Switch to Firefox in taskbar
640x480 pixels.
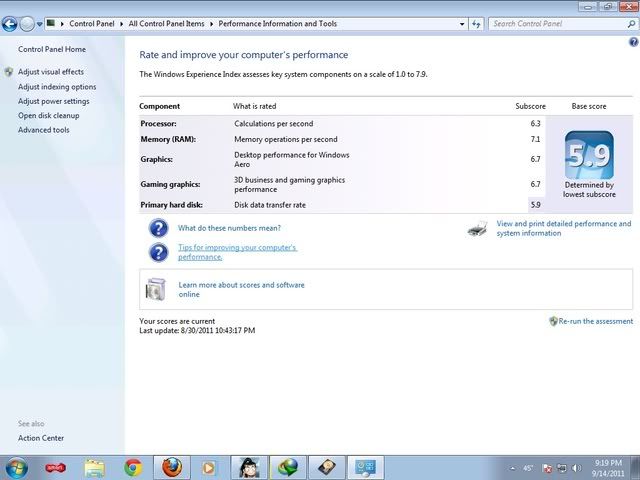coord(172,467)
